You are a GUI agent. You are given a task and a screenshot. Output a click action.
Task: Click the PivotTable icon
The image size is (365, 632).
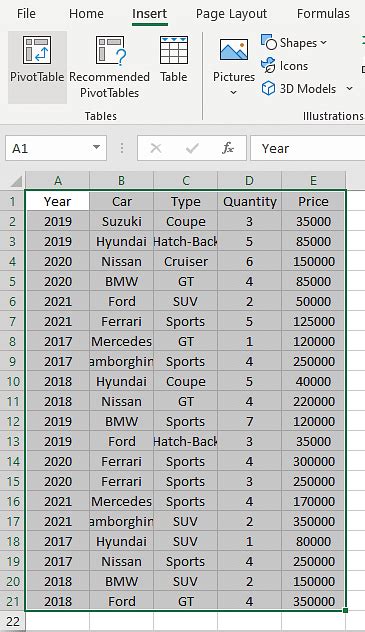(x=37, y=50)
